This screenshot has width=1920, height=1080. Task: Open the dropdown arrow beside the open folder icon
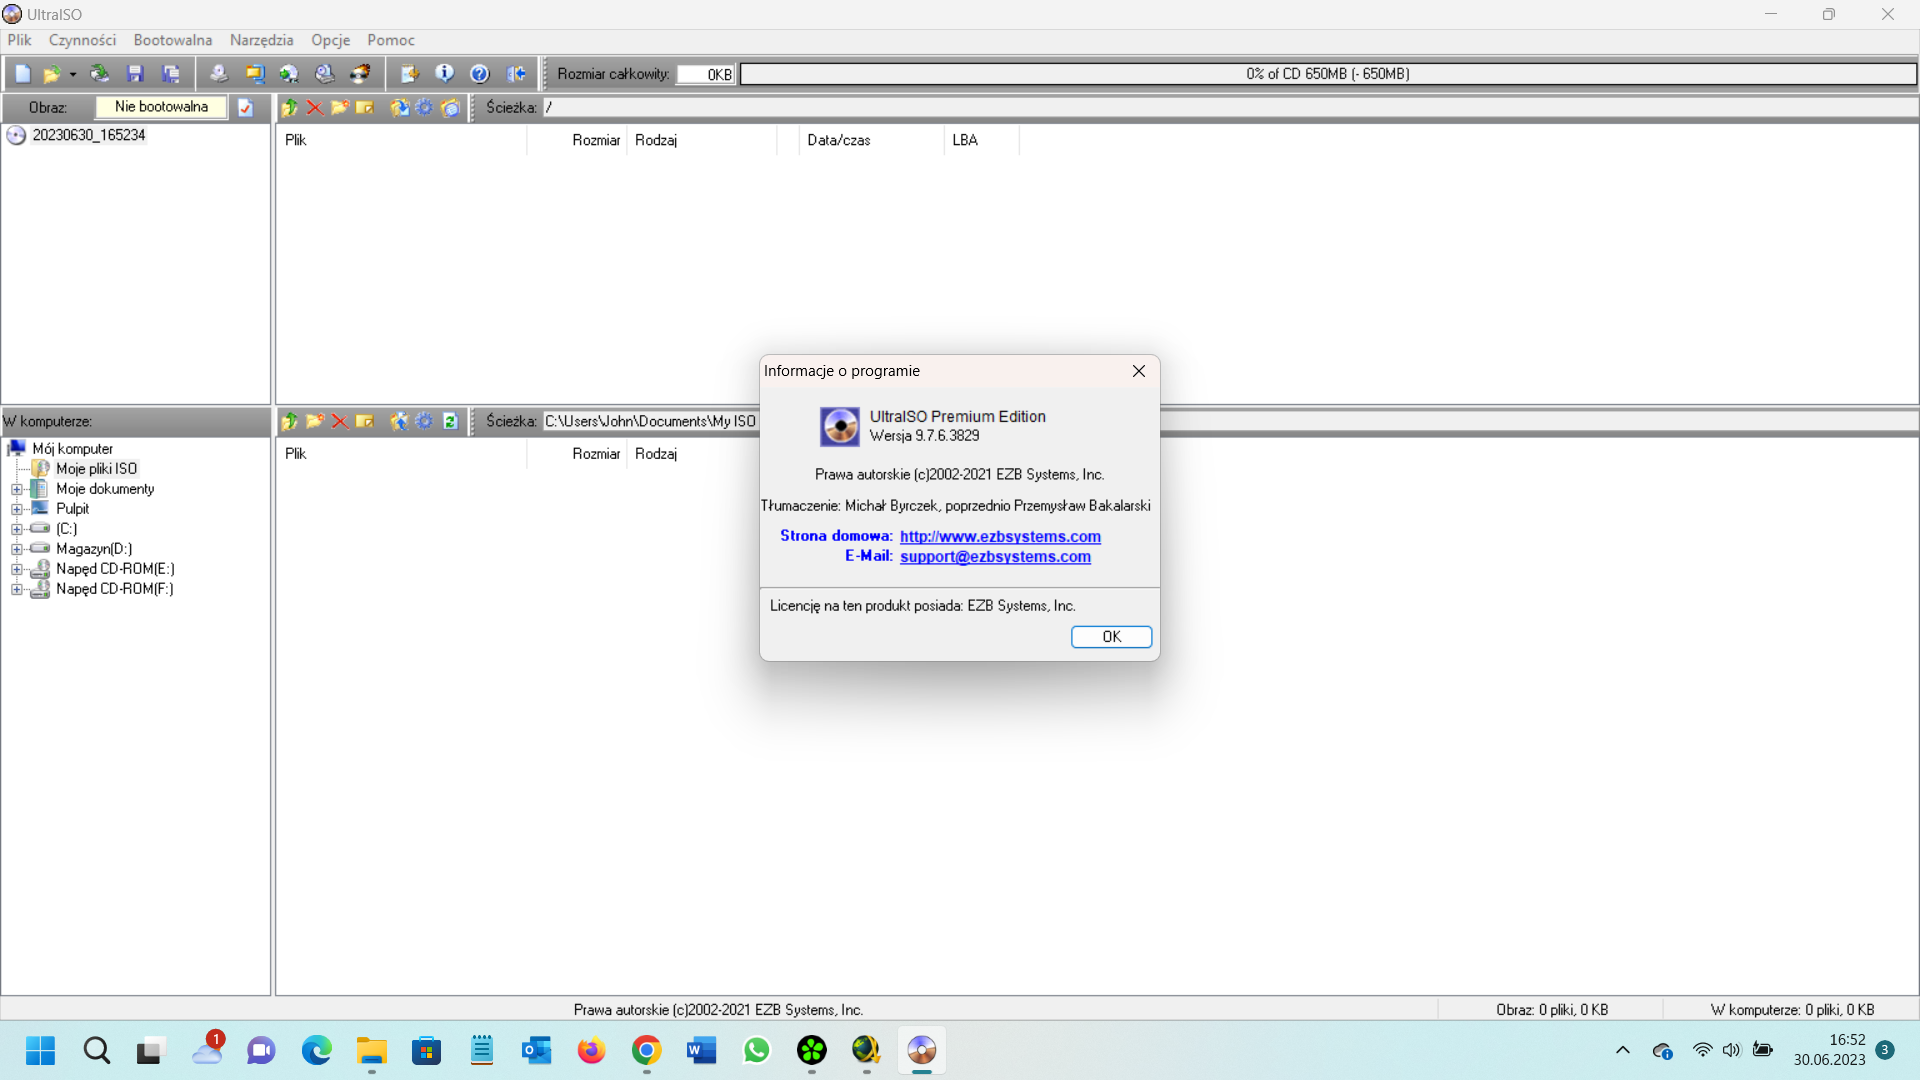(x=73, y=74)
